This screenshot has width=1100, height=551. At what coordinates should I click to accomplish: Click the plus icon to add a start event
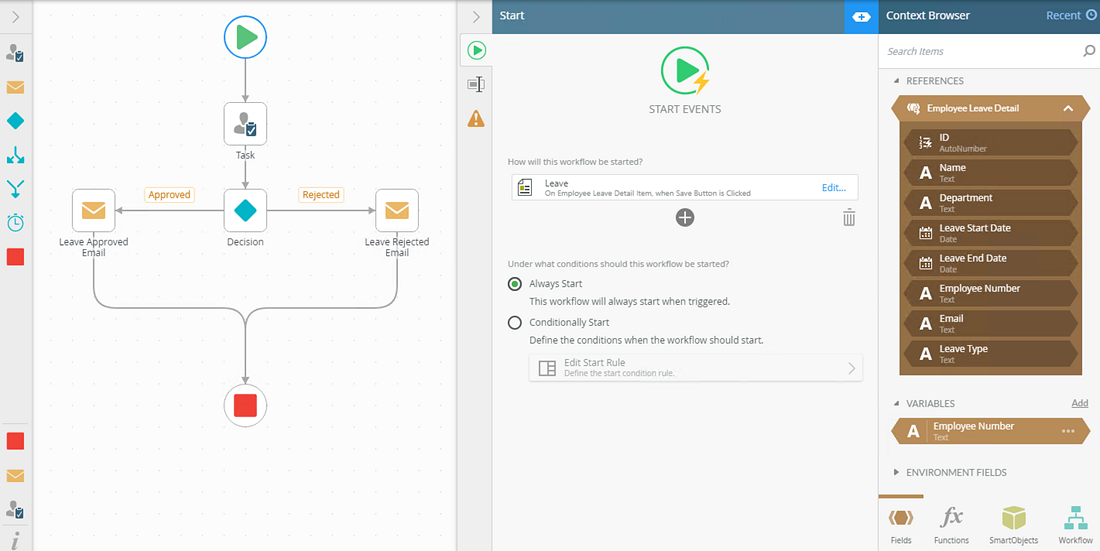tap(685, 217)
